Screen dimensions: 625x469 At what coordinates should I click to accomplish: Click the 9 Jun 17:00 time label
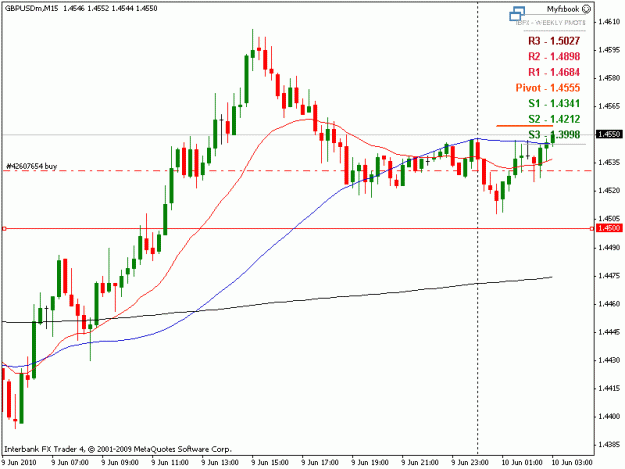click(x=320, y=463)
